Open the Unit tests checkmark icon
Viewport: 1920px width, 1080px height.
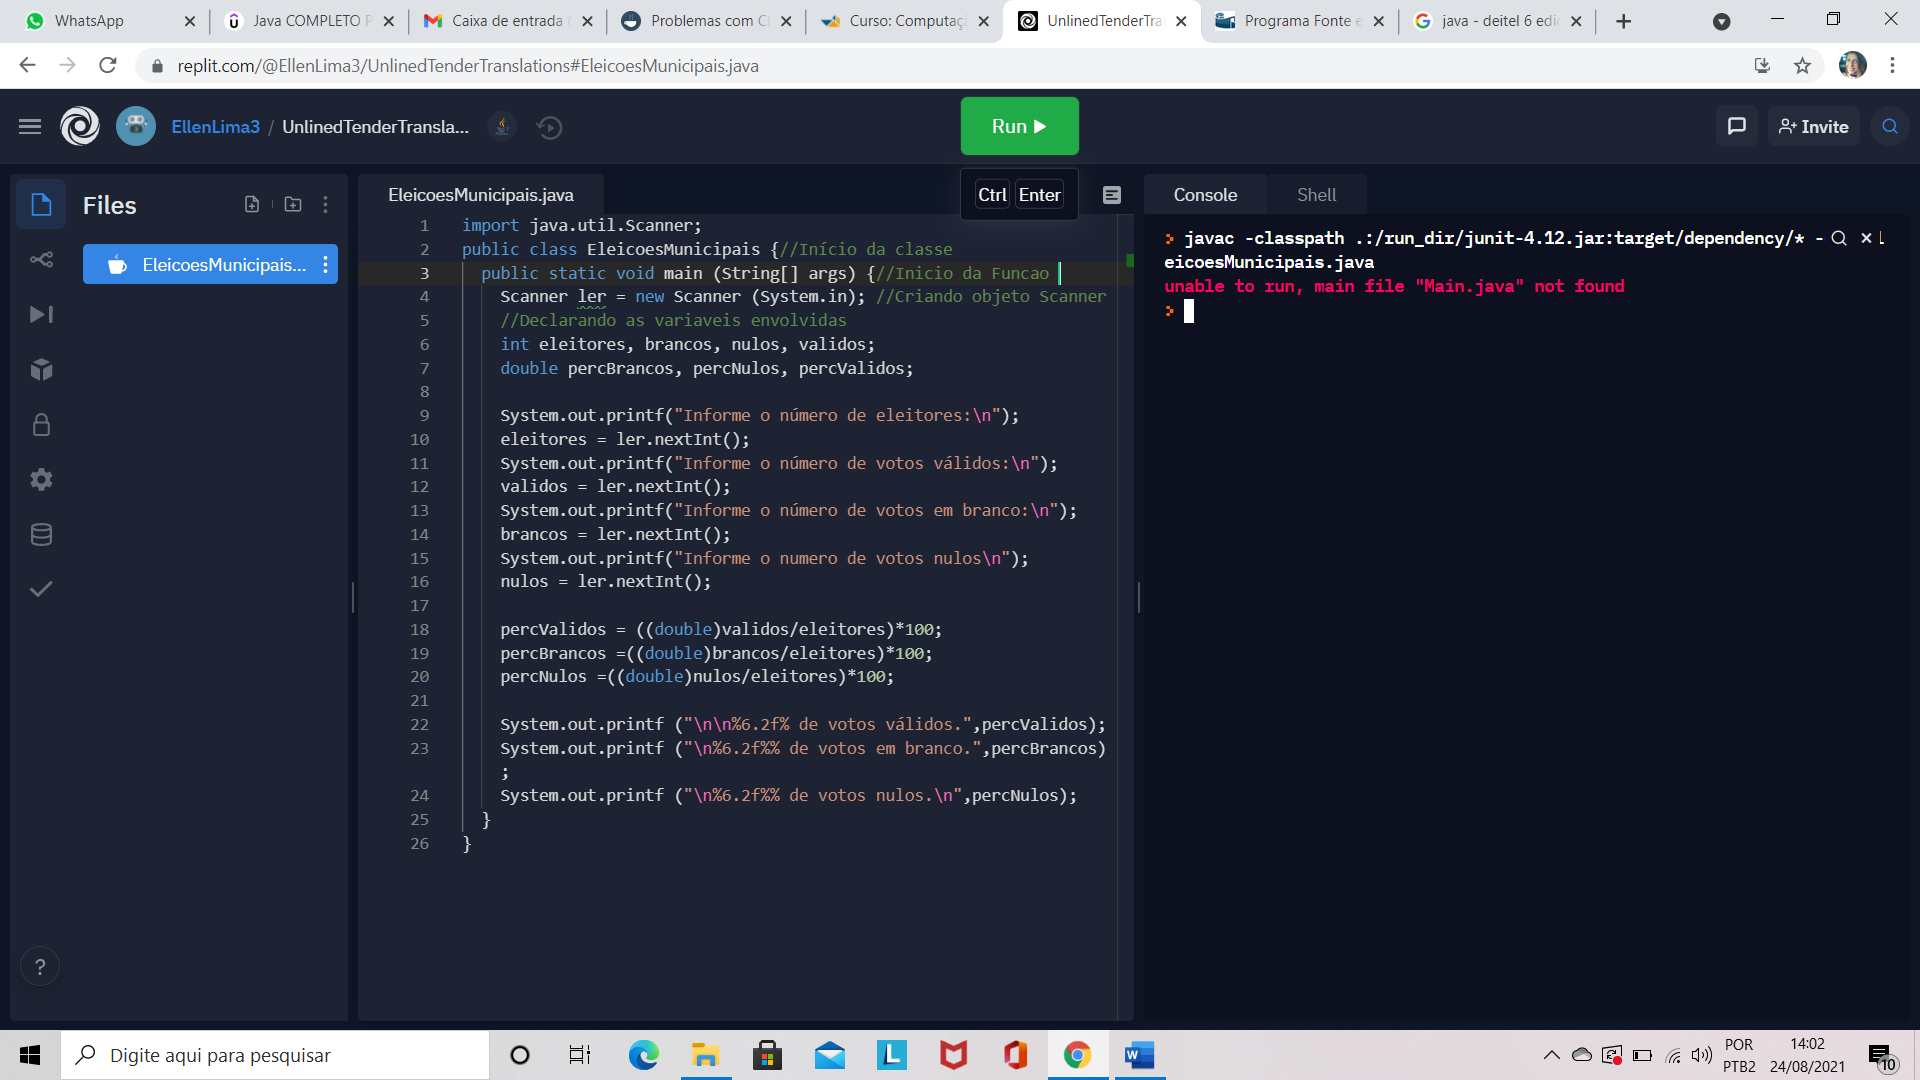[x=41, y=589]
